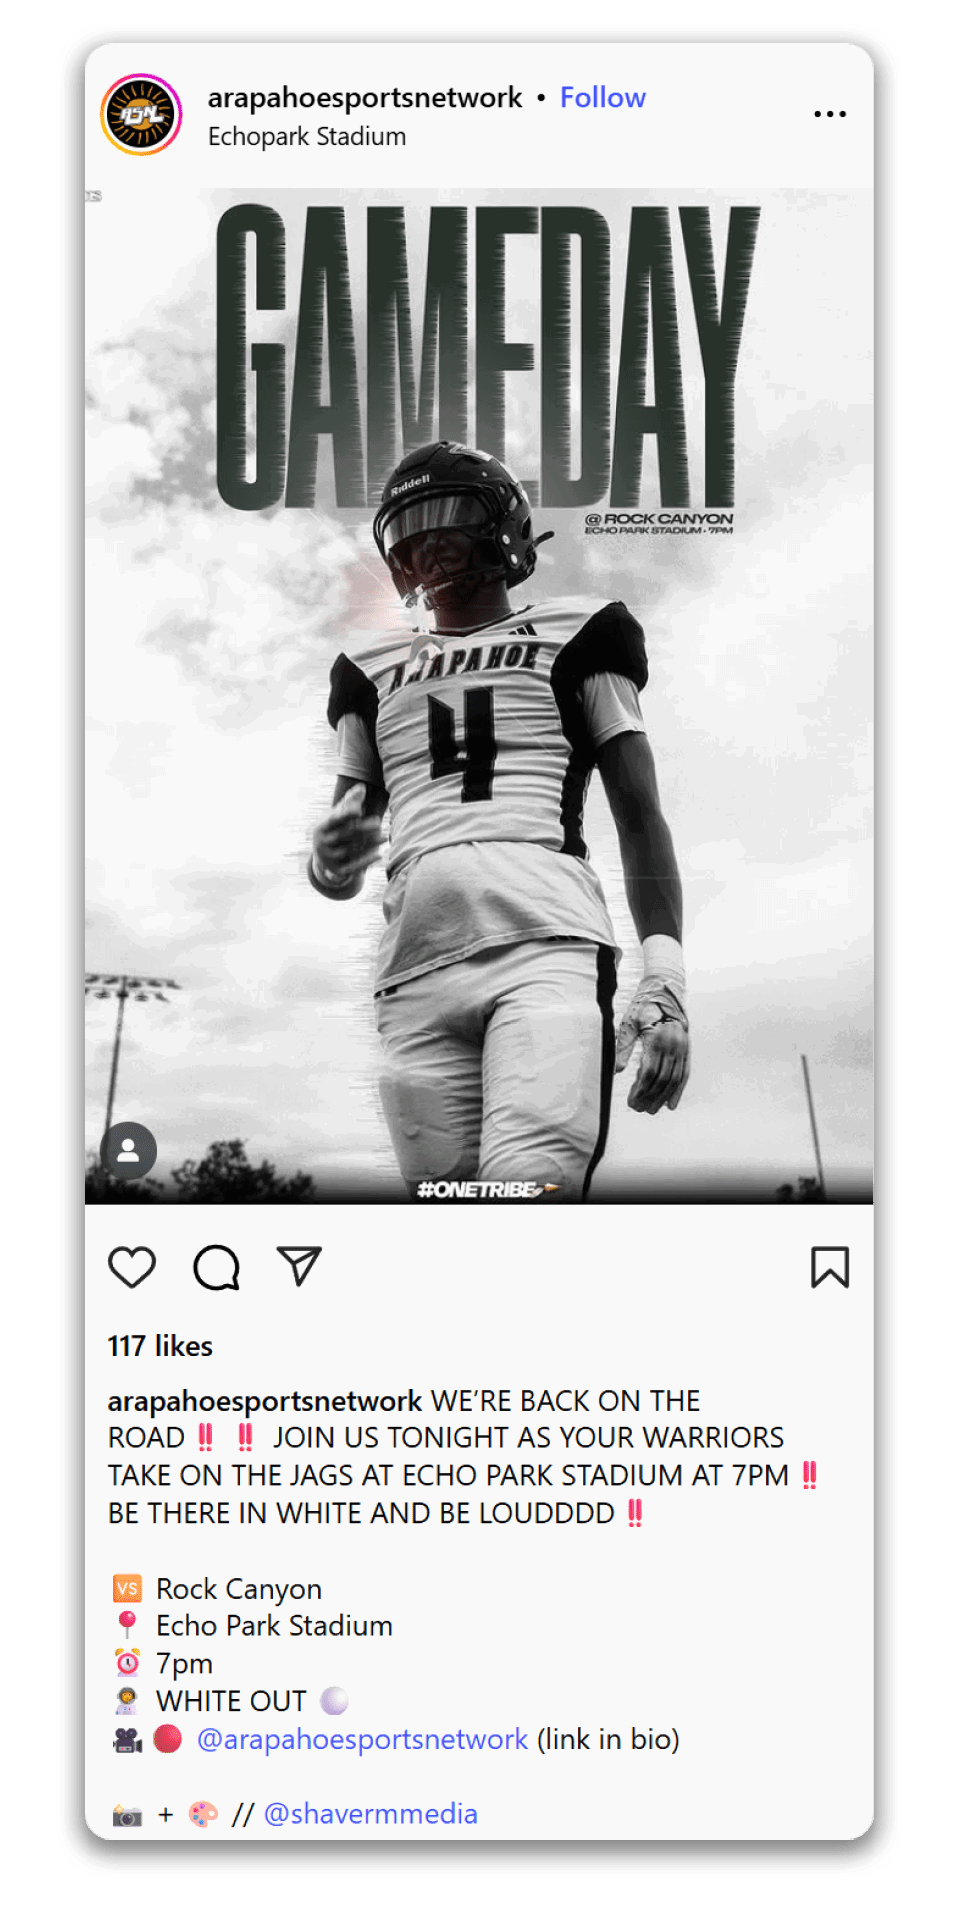Open the @arapahoesportsnetwork mention in the caption
The height and width of the screenshot is (1924, 959).
pyautogui.click(x=362, y=1739)
